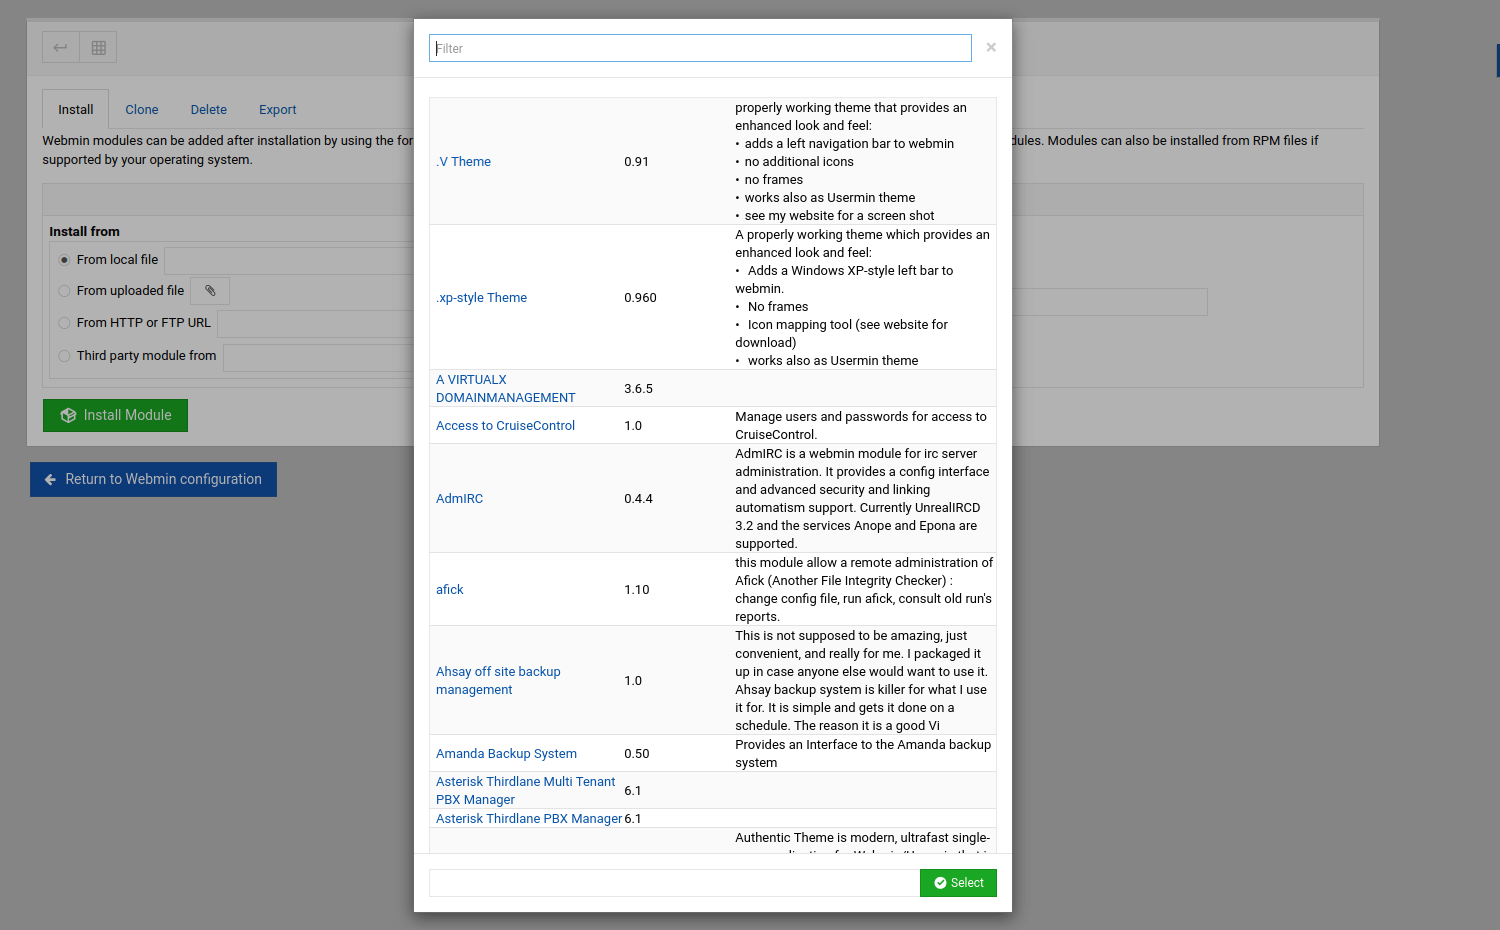Select From uploaded file radio button
The image size is (1500, 930).
pos(64,291)
